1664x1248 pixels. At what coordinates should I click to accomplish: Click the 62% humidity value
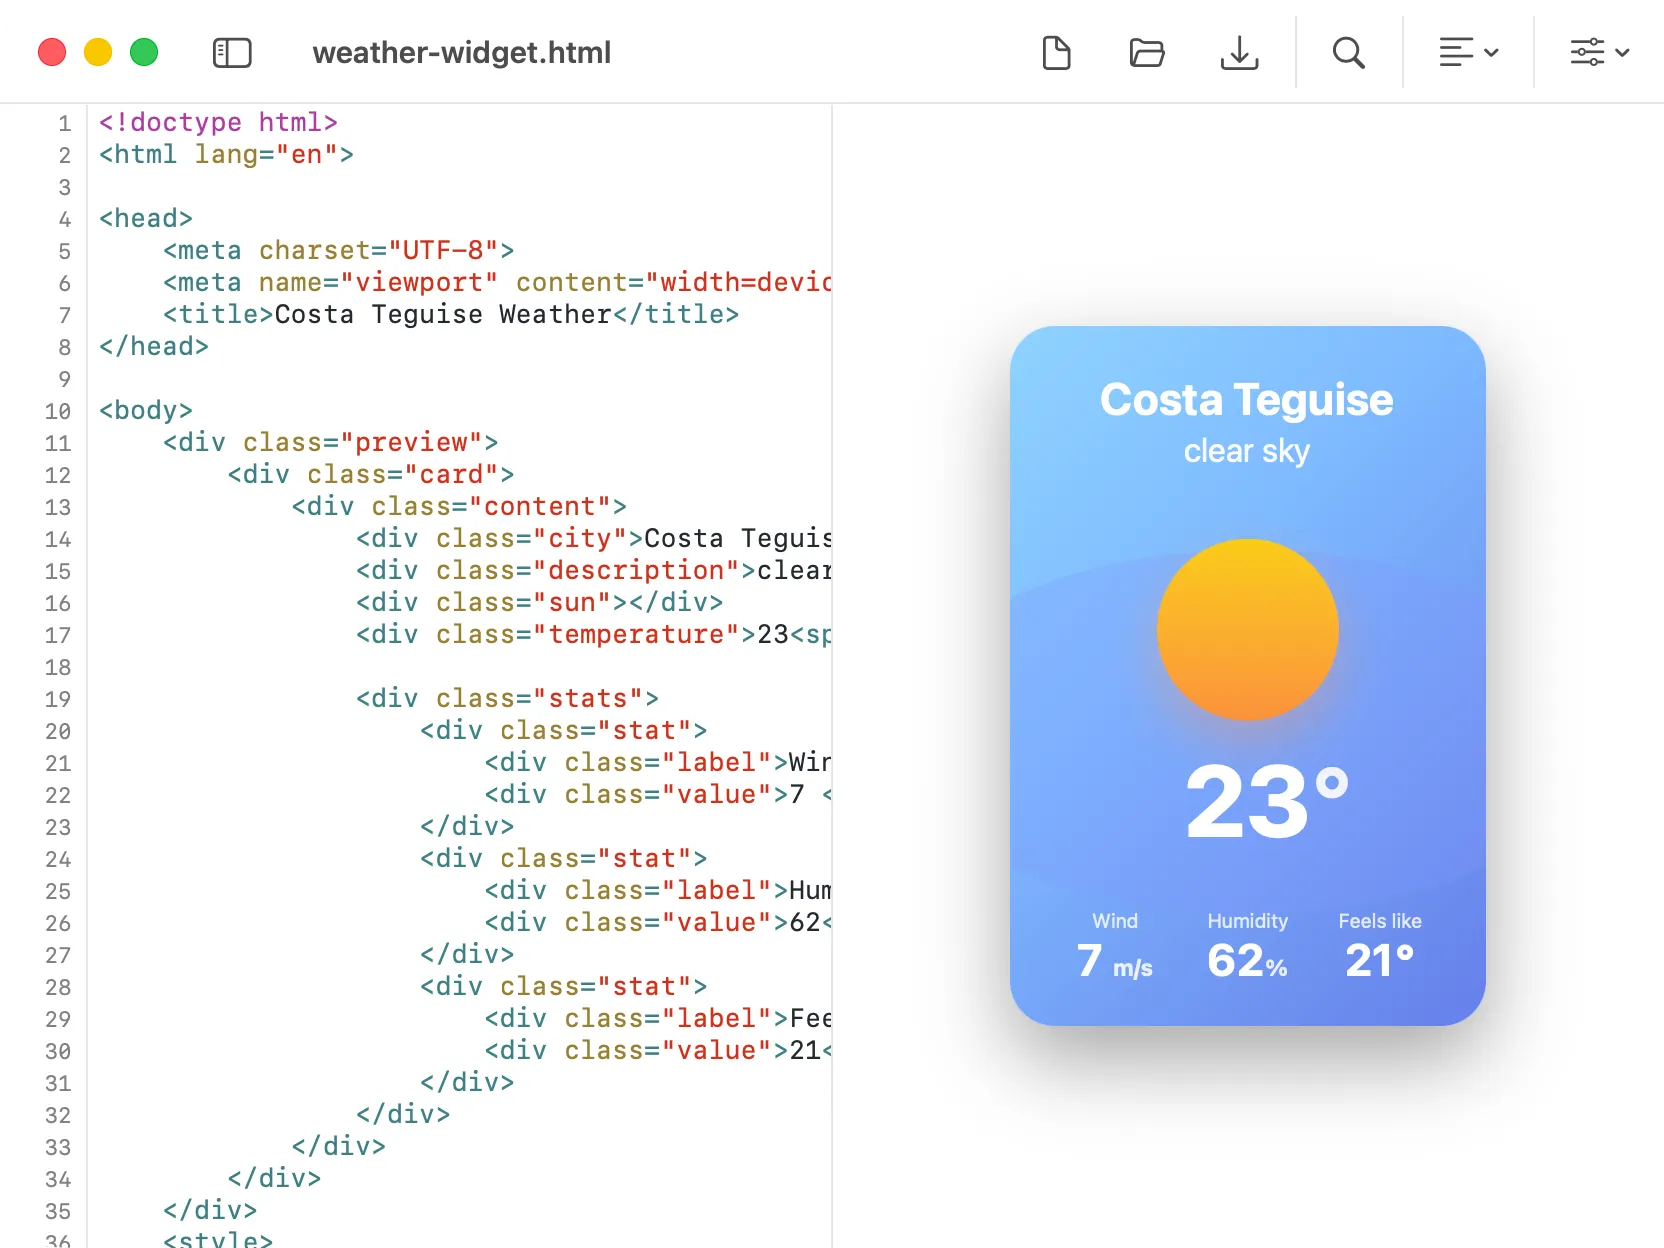(x=1248, y=961)
